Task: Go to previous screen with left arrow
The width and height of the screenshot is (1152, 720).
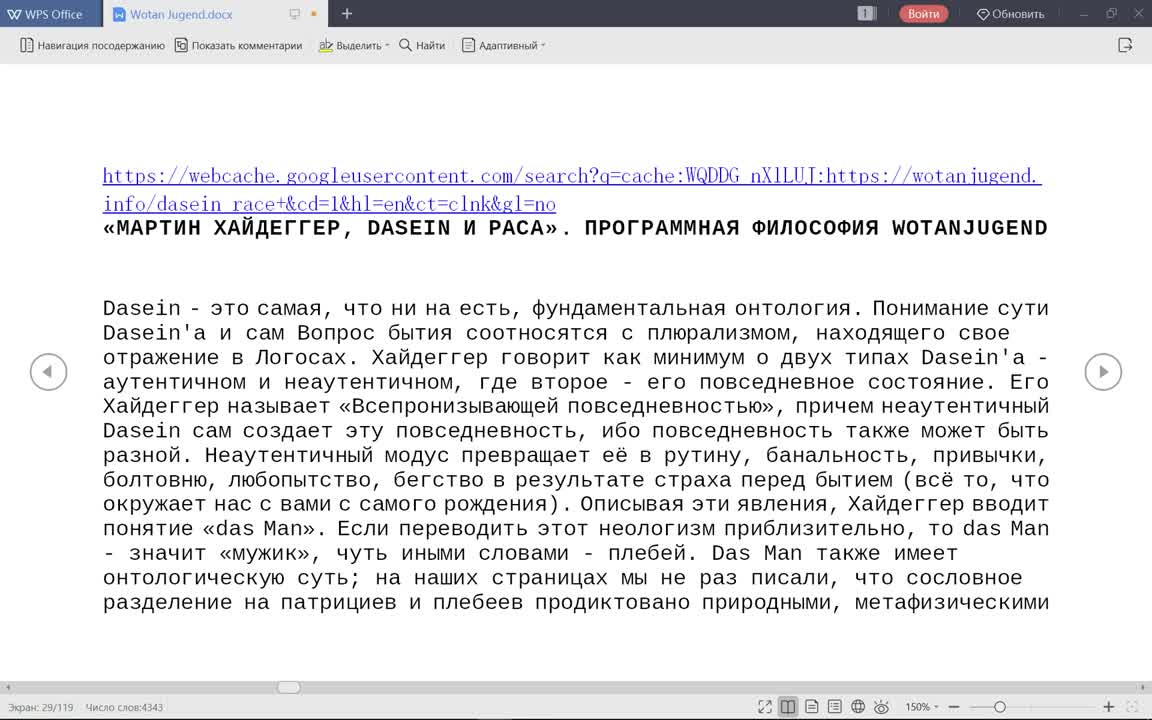Action: pos(48,372)
